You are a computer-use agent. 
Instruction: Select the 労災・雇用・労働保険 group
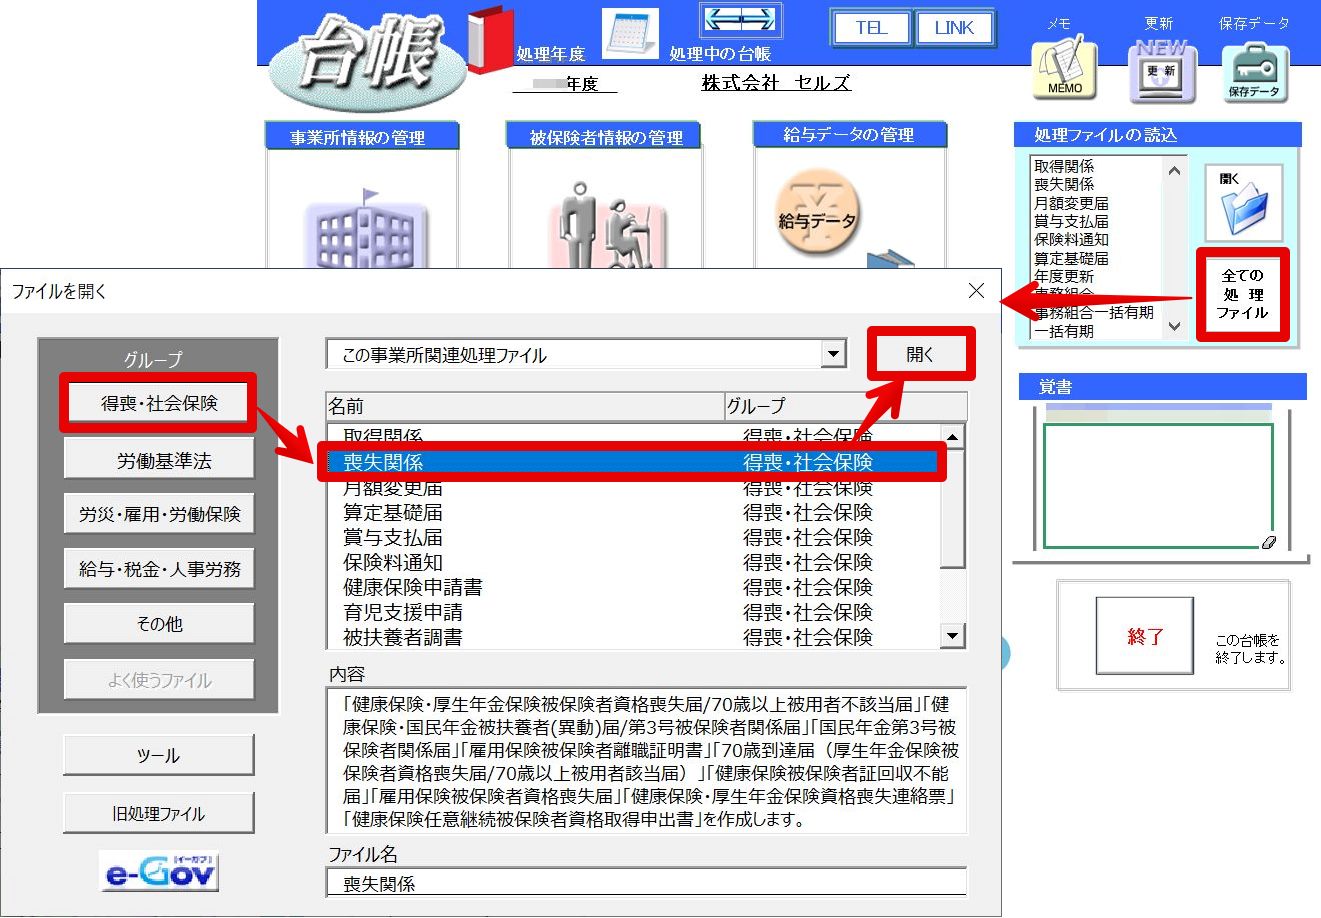tap(159, 514)
